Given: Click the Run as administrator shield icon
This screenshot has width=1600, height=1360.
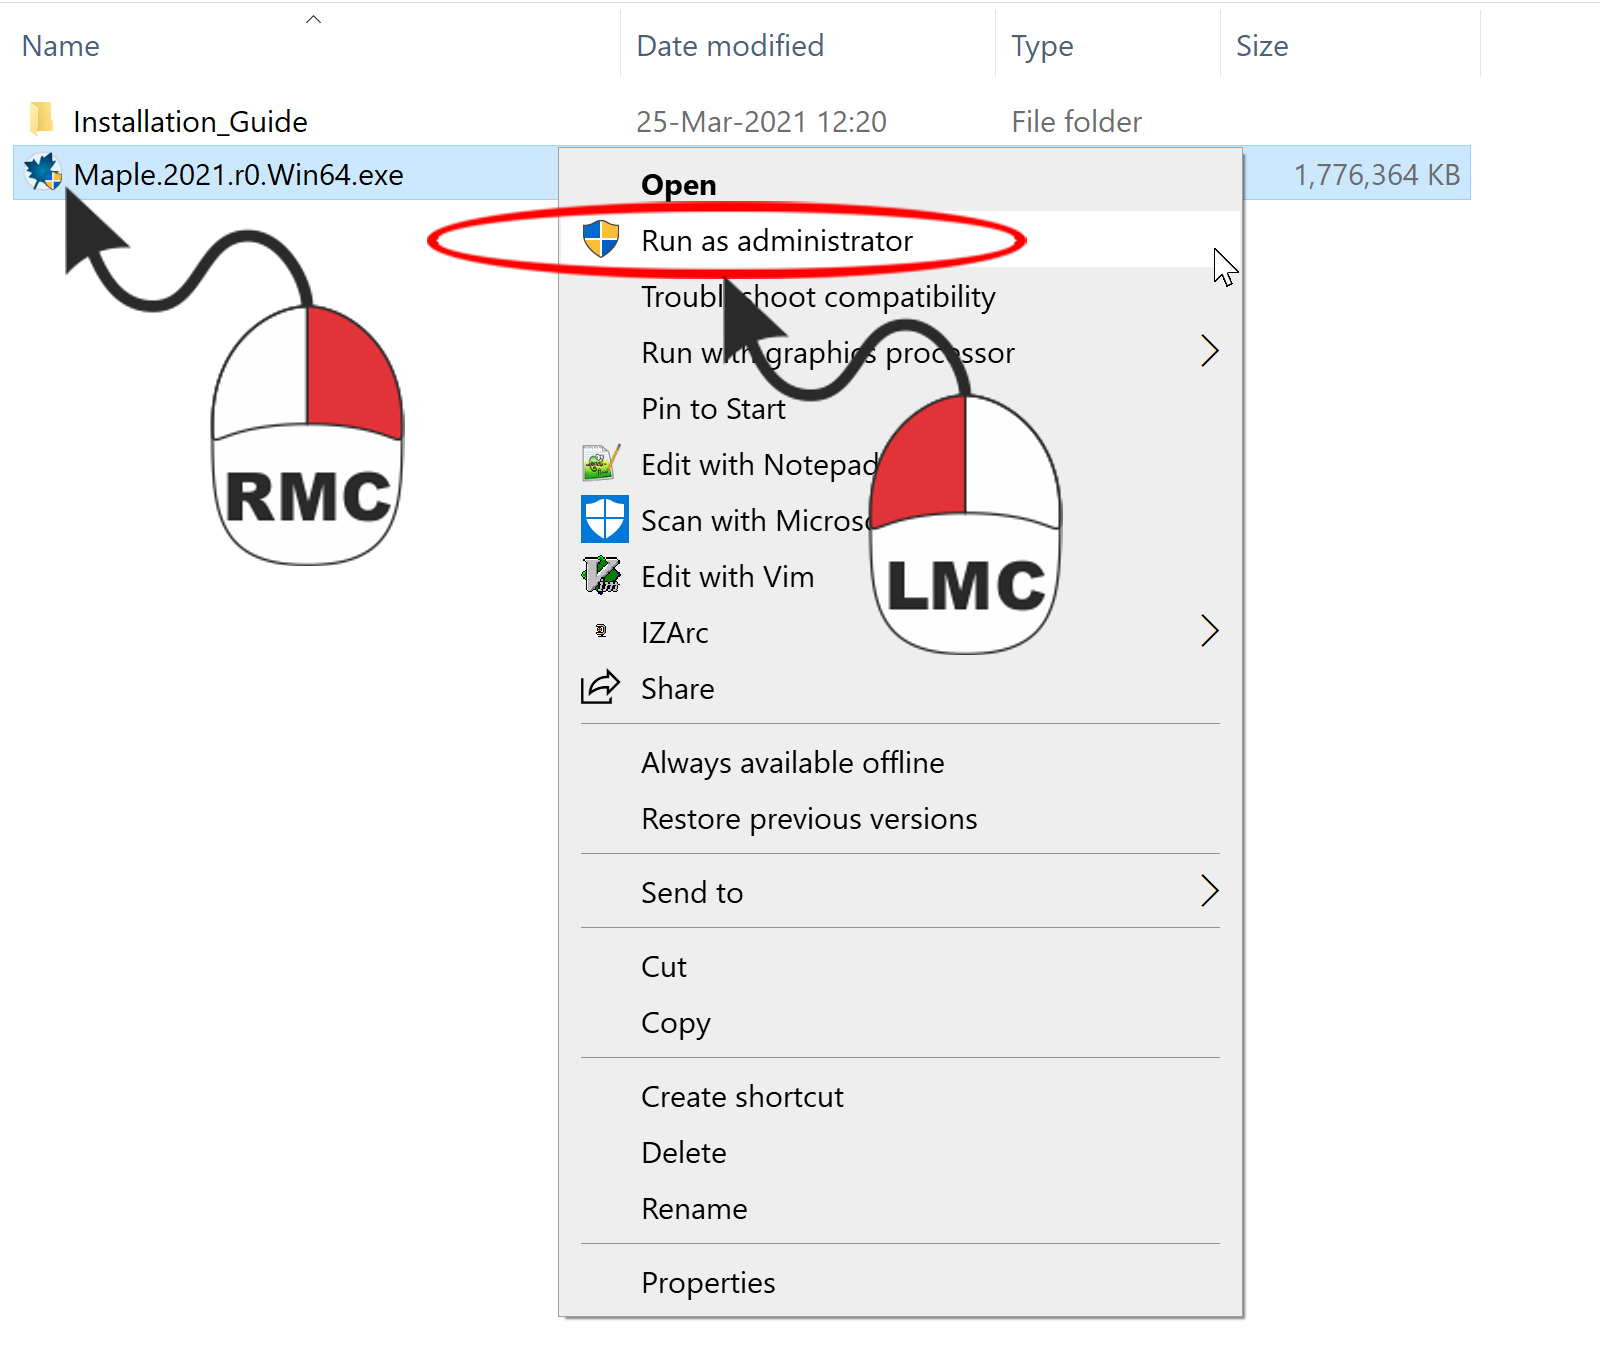Looking at the screenshot, I should pyautogui.click(x=601, y=240).
